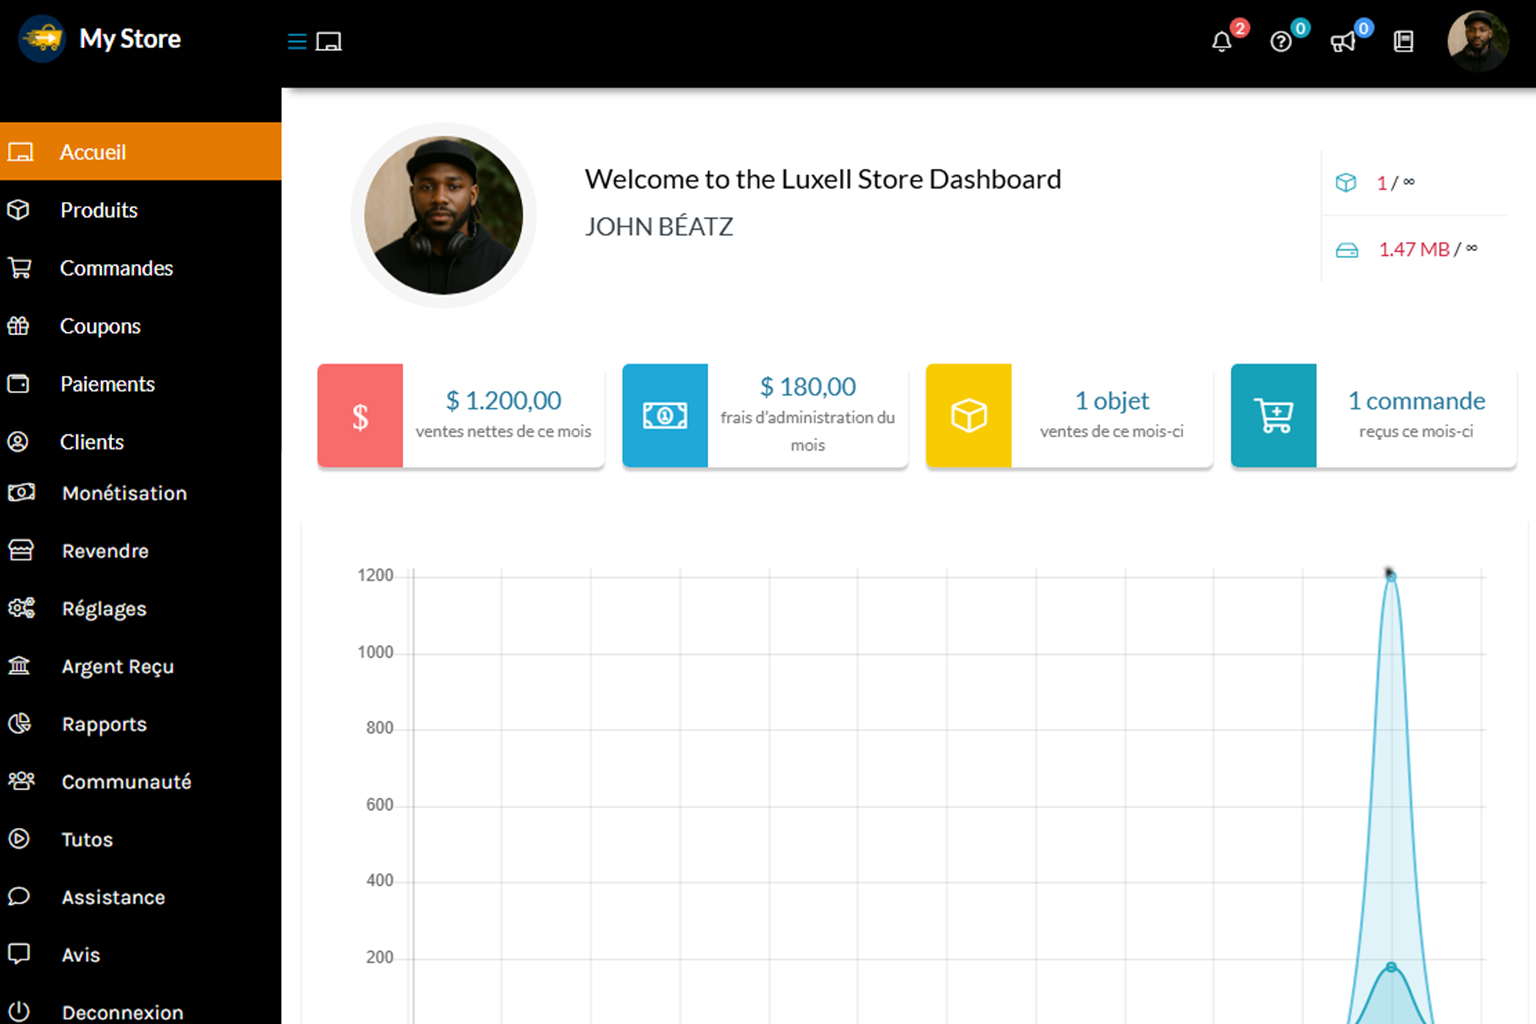Go to the Accueil menu item
1536x1024 pixels.
pyautogui.click(x=92, y=152)
